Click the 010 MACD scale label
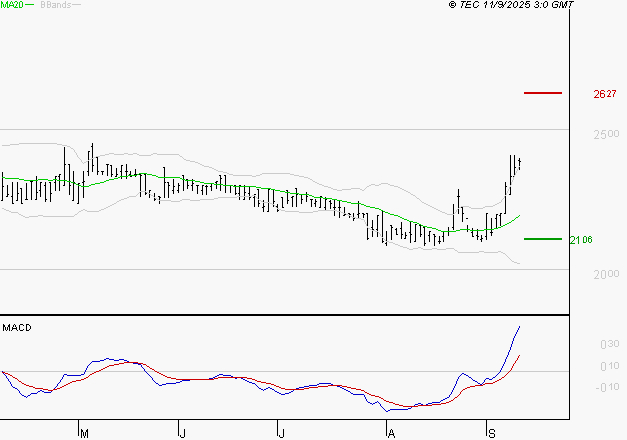The image size is (627, 440). [610, 366]
